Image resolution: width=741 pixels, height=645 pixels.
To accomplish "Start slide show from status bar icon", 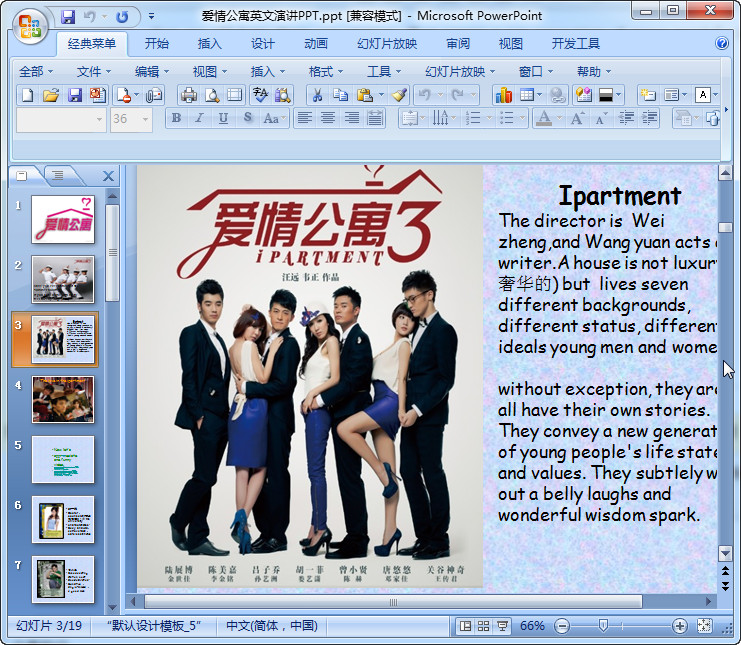I will coord(502,626).
